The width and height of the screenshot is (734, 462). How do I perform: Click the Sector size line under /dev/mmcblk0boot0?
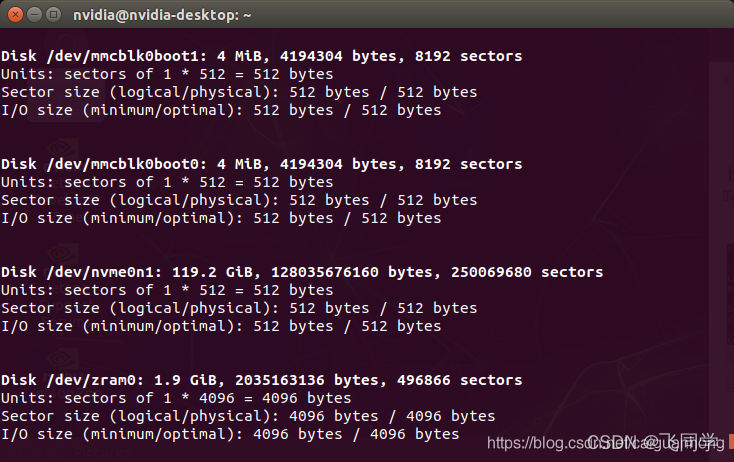(x=239, y=200)
